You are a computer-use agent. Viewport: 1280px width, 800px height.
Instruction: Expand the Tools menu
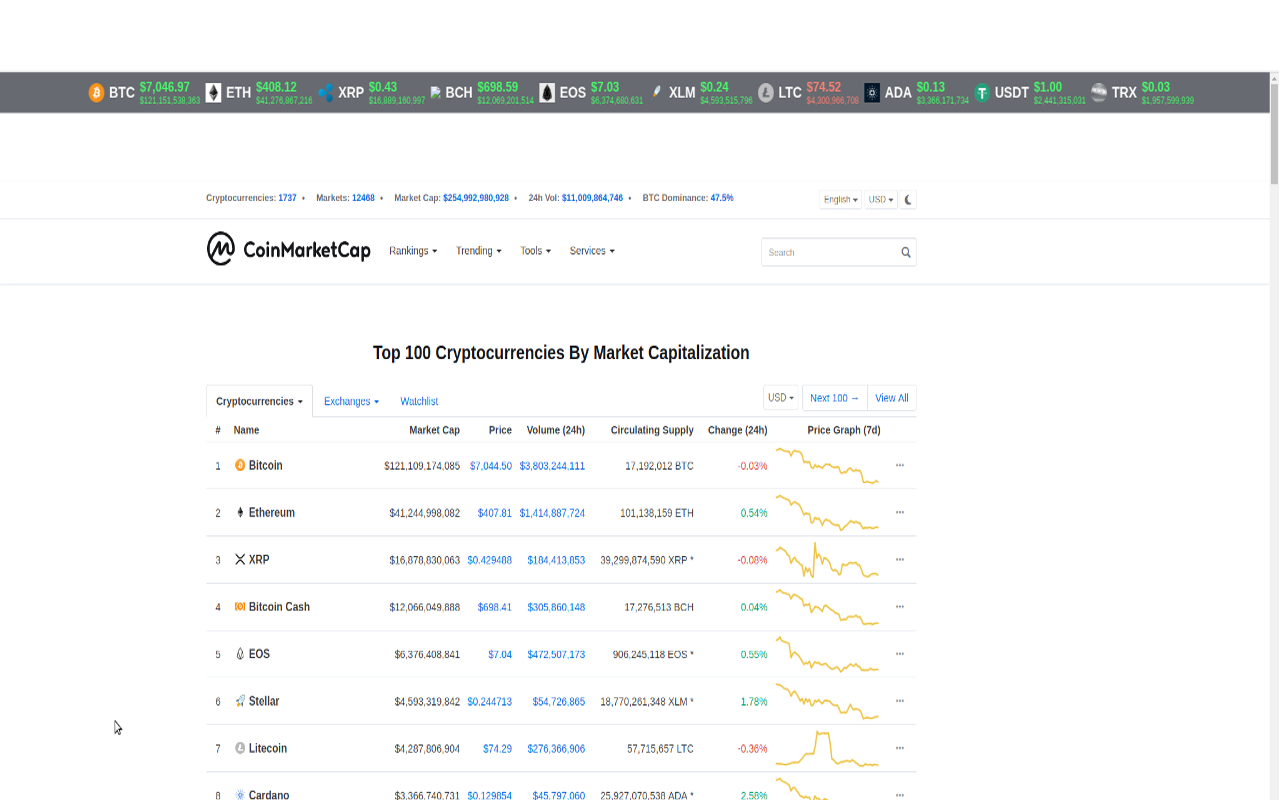pyautogui.click(x=536, y=251)
